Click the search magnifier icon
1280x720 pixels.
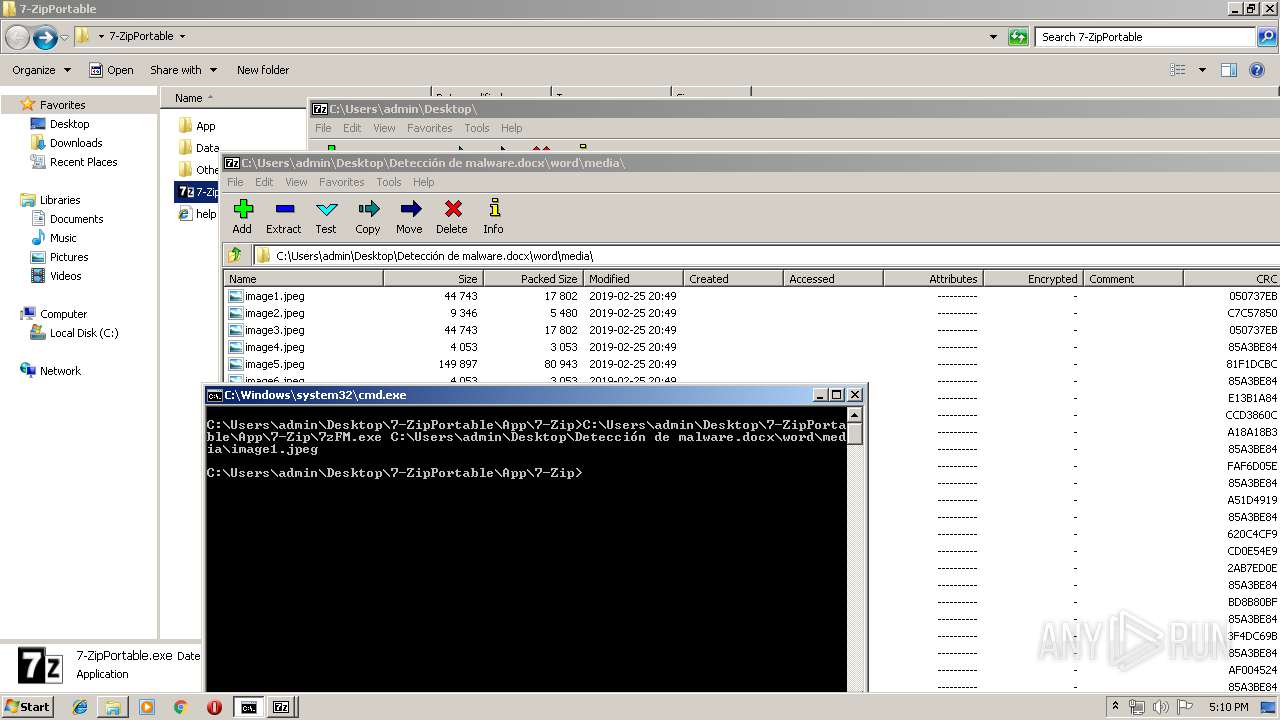pos(1267,37)
